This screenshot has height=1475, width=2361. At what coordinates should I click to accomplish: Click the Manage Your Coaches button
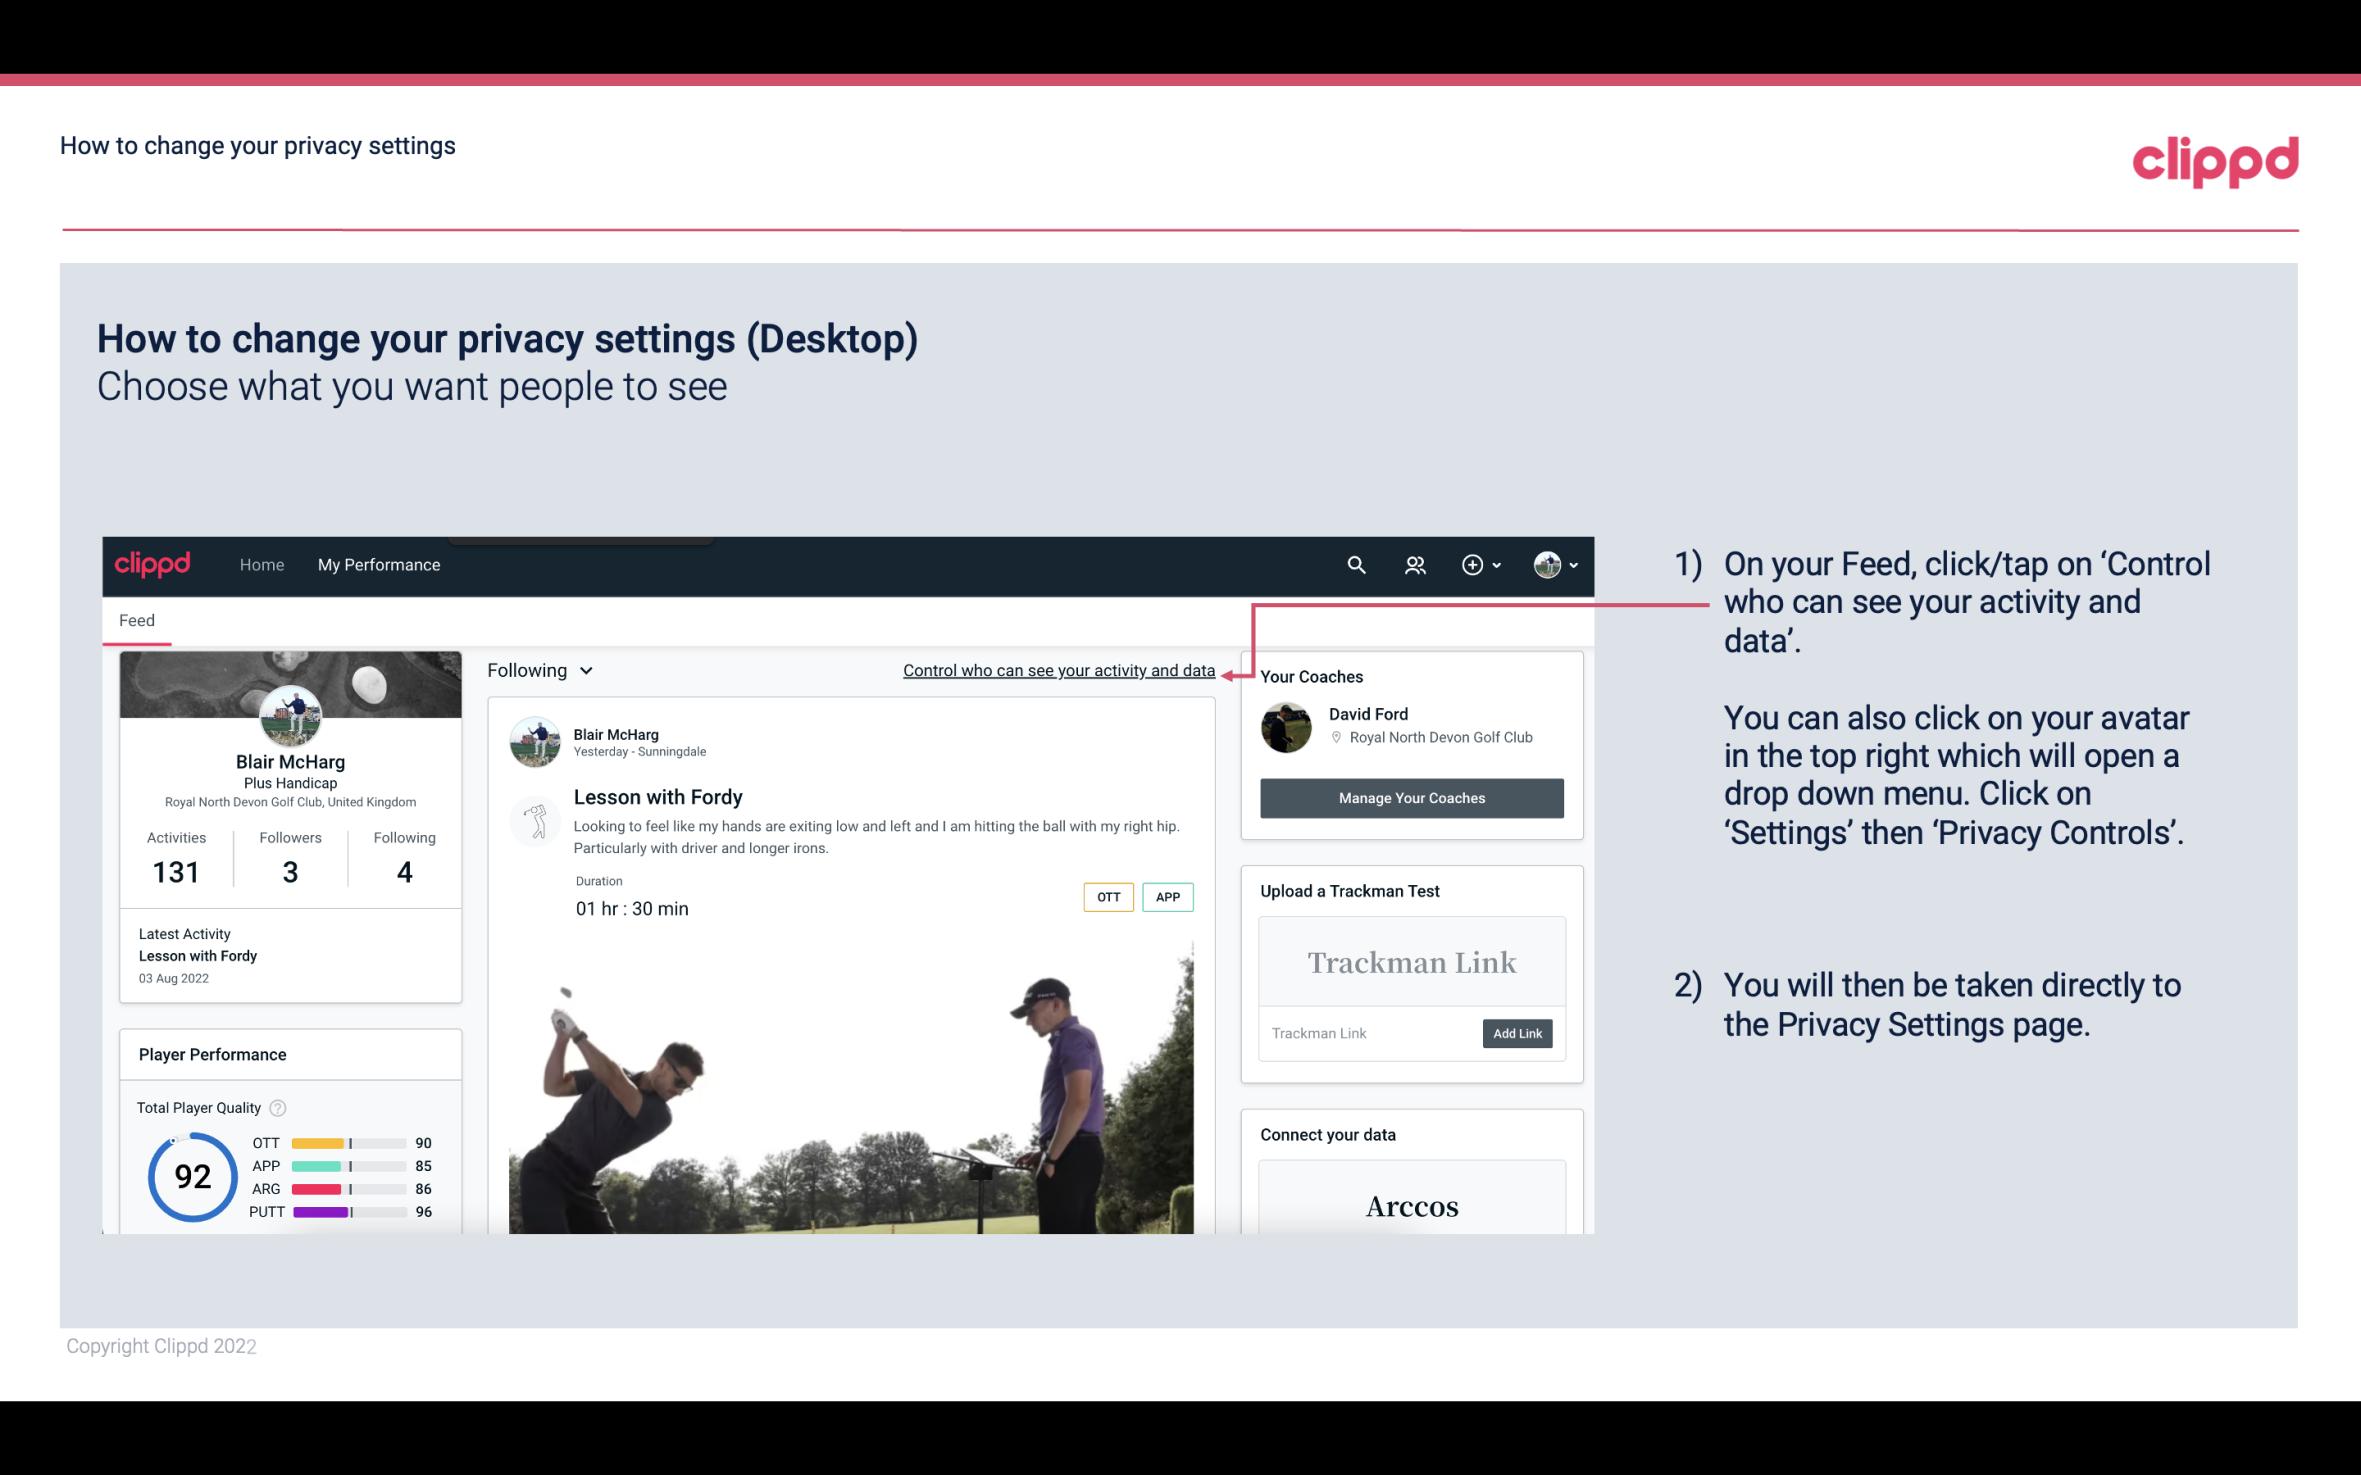(x=1412, y=797)
